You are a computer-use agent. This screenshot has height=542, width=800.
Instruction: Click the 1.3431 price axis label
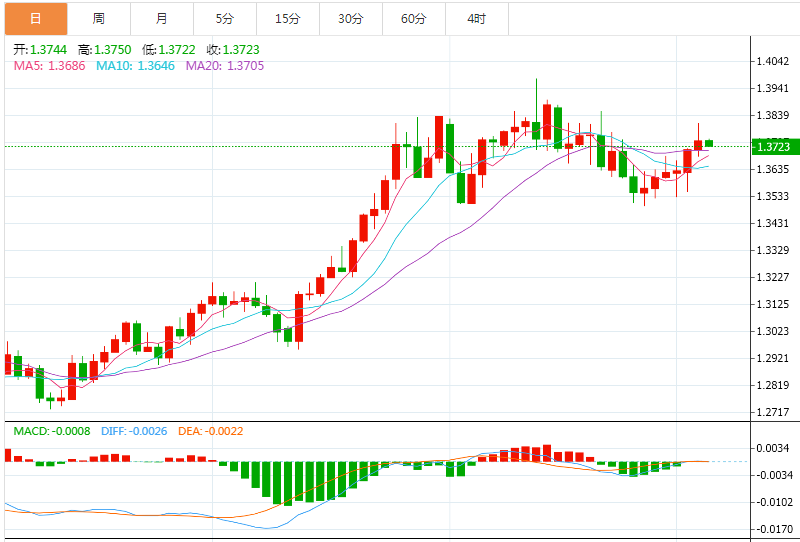pos(773,224)
